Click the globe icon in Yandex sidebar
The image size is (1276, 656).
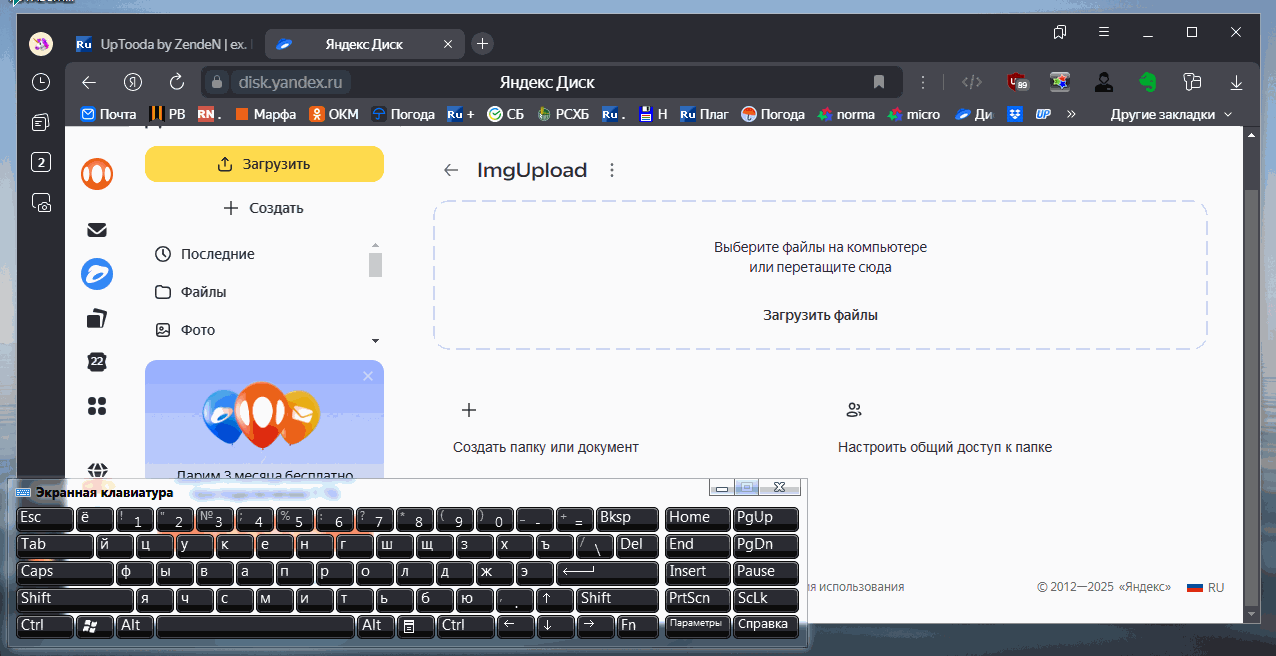(97, 470)
